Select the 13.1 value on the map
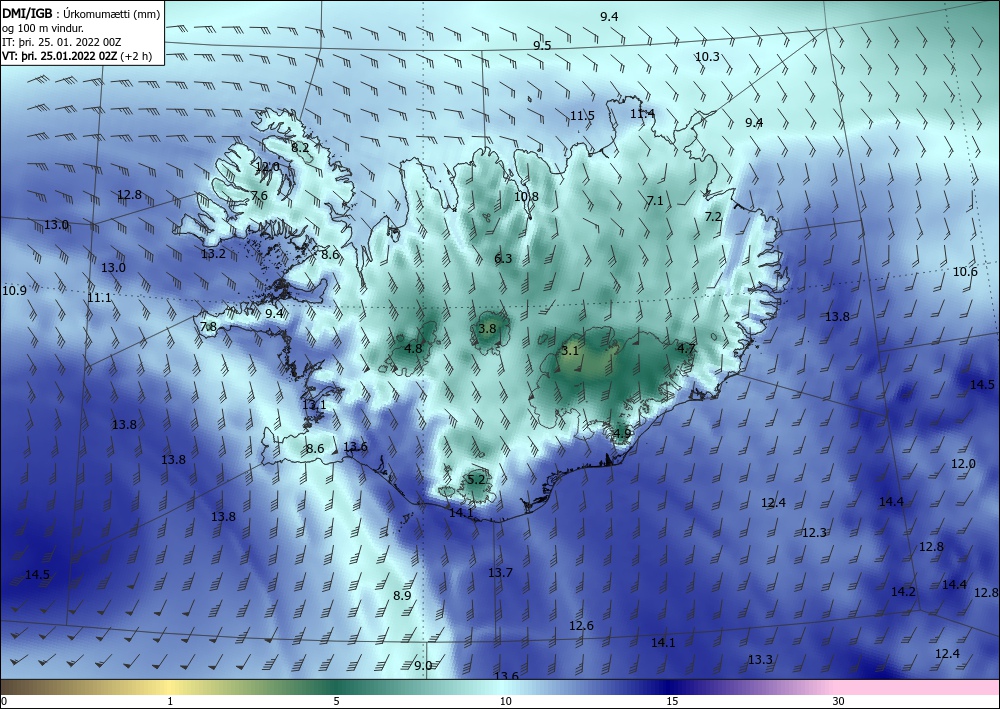The image size is (1000, 709). pos(314,405)
